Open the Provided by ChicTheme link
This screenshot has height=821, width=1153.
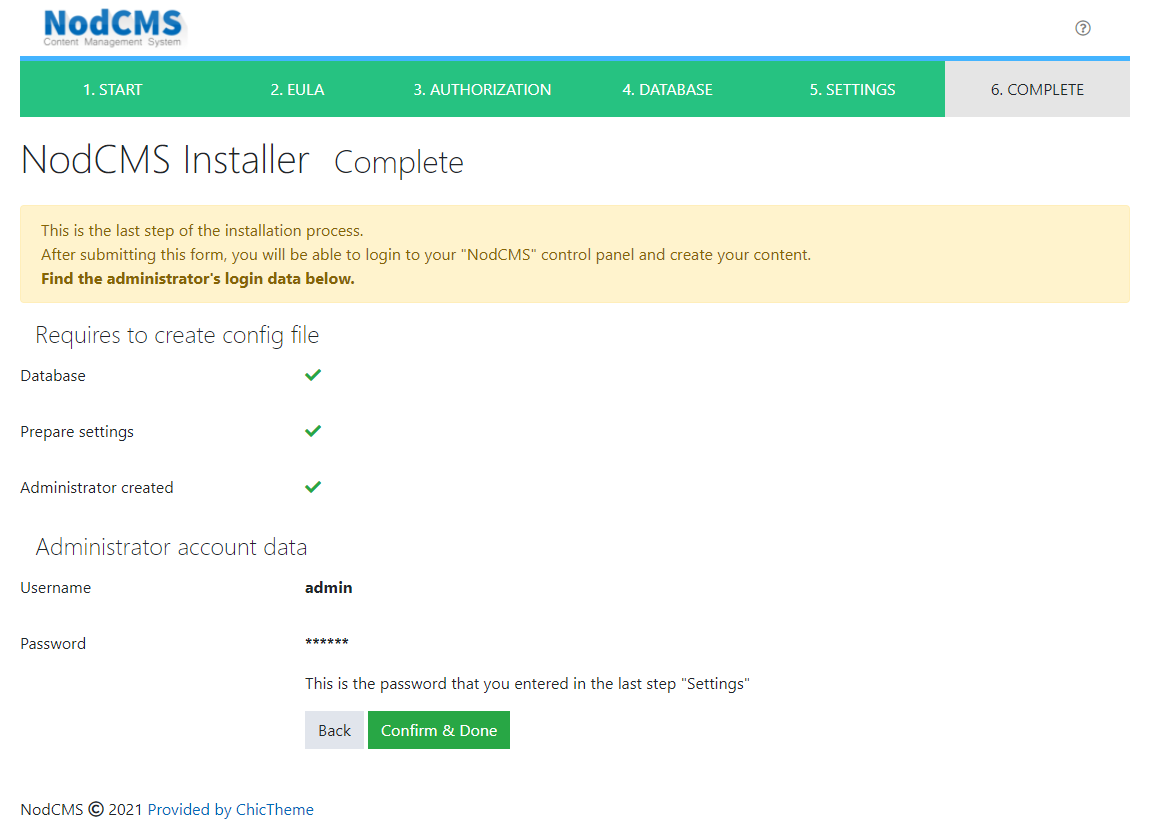(x=231, y=810)
